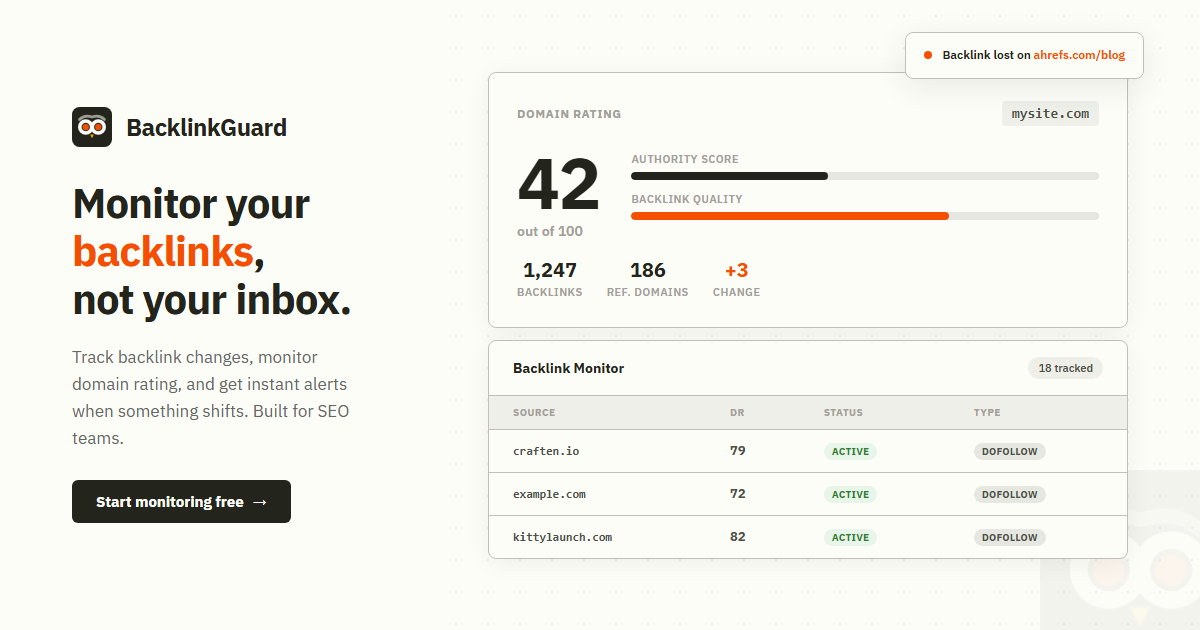
Task: Click the BacklinkGuard owl logo icon
Action: coord(92,127)
